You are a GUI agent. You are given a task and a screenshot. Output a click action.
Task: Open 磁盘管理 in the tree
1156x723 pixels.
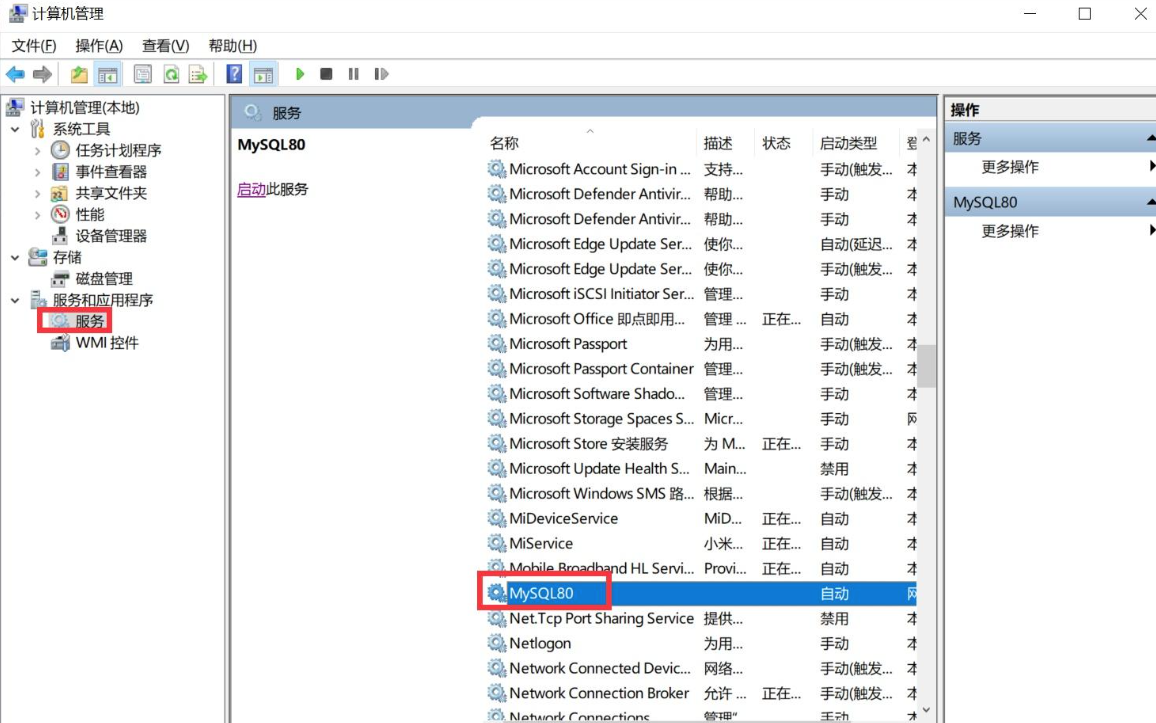click(104, 279)
